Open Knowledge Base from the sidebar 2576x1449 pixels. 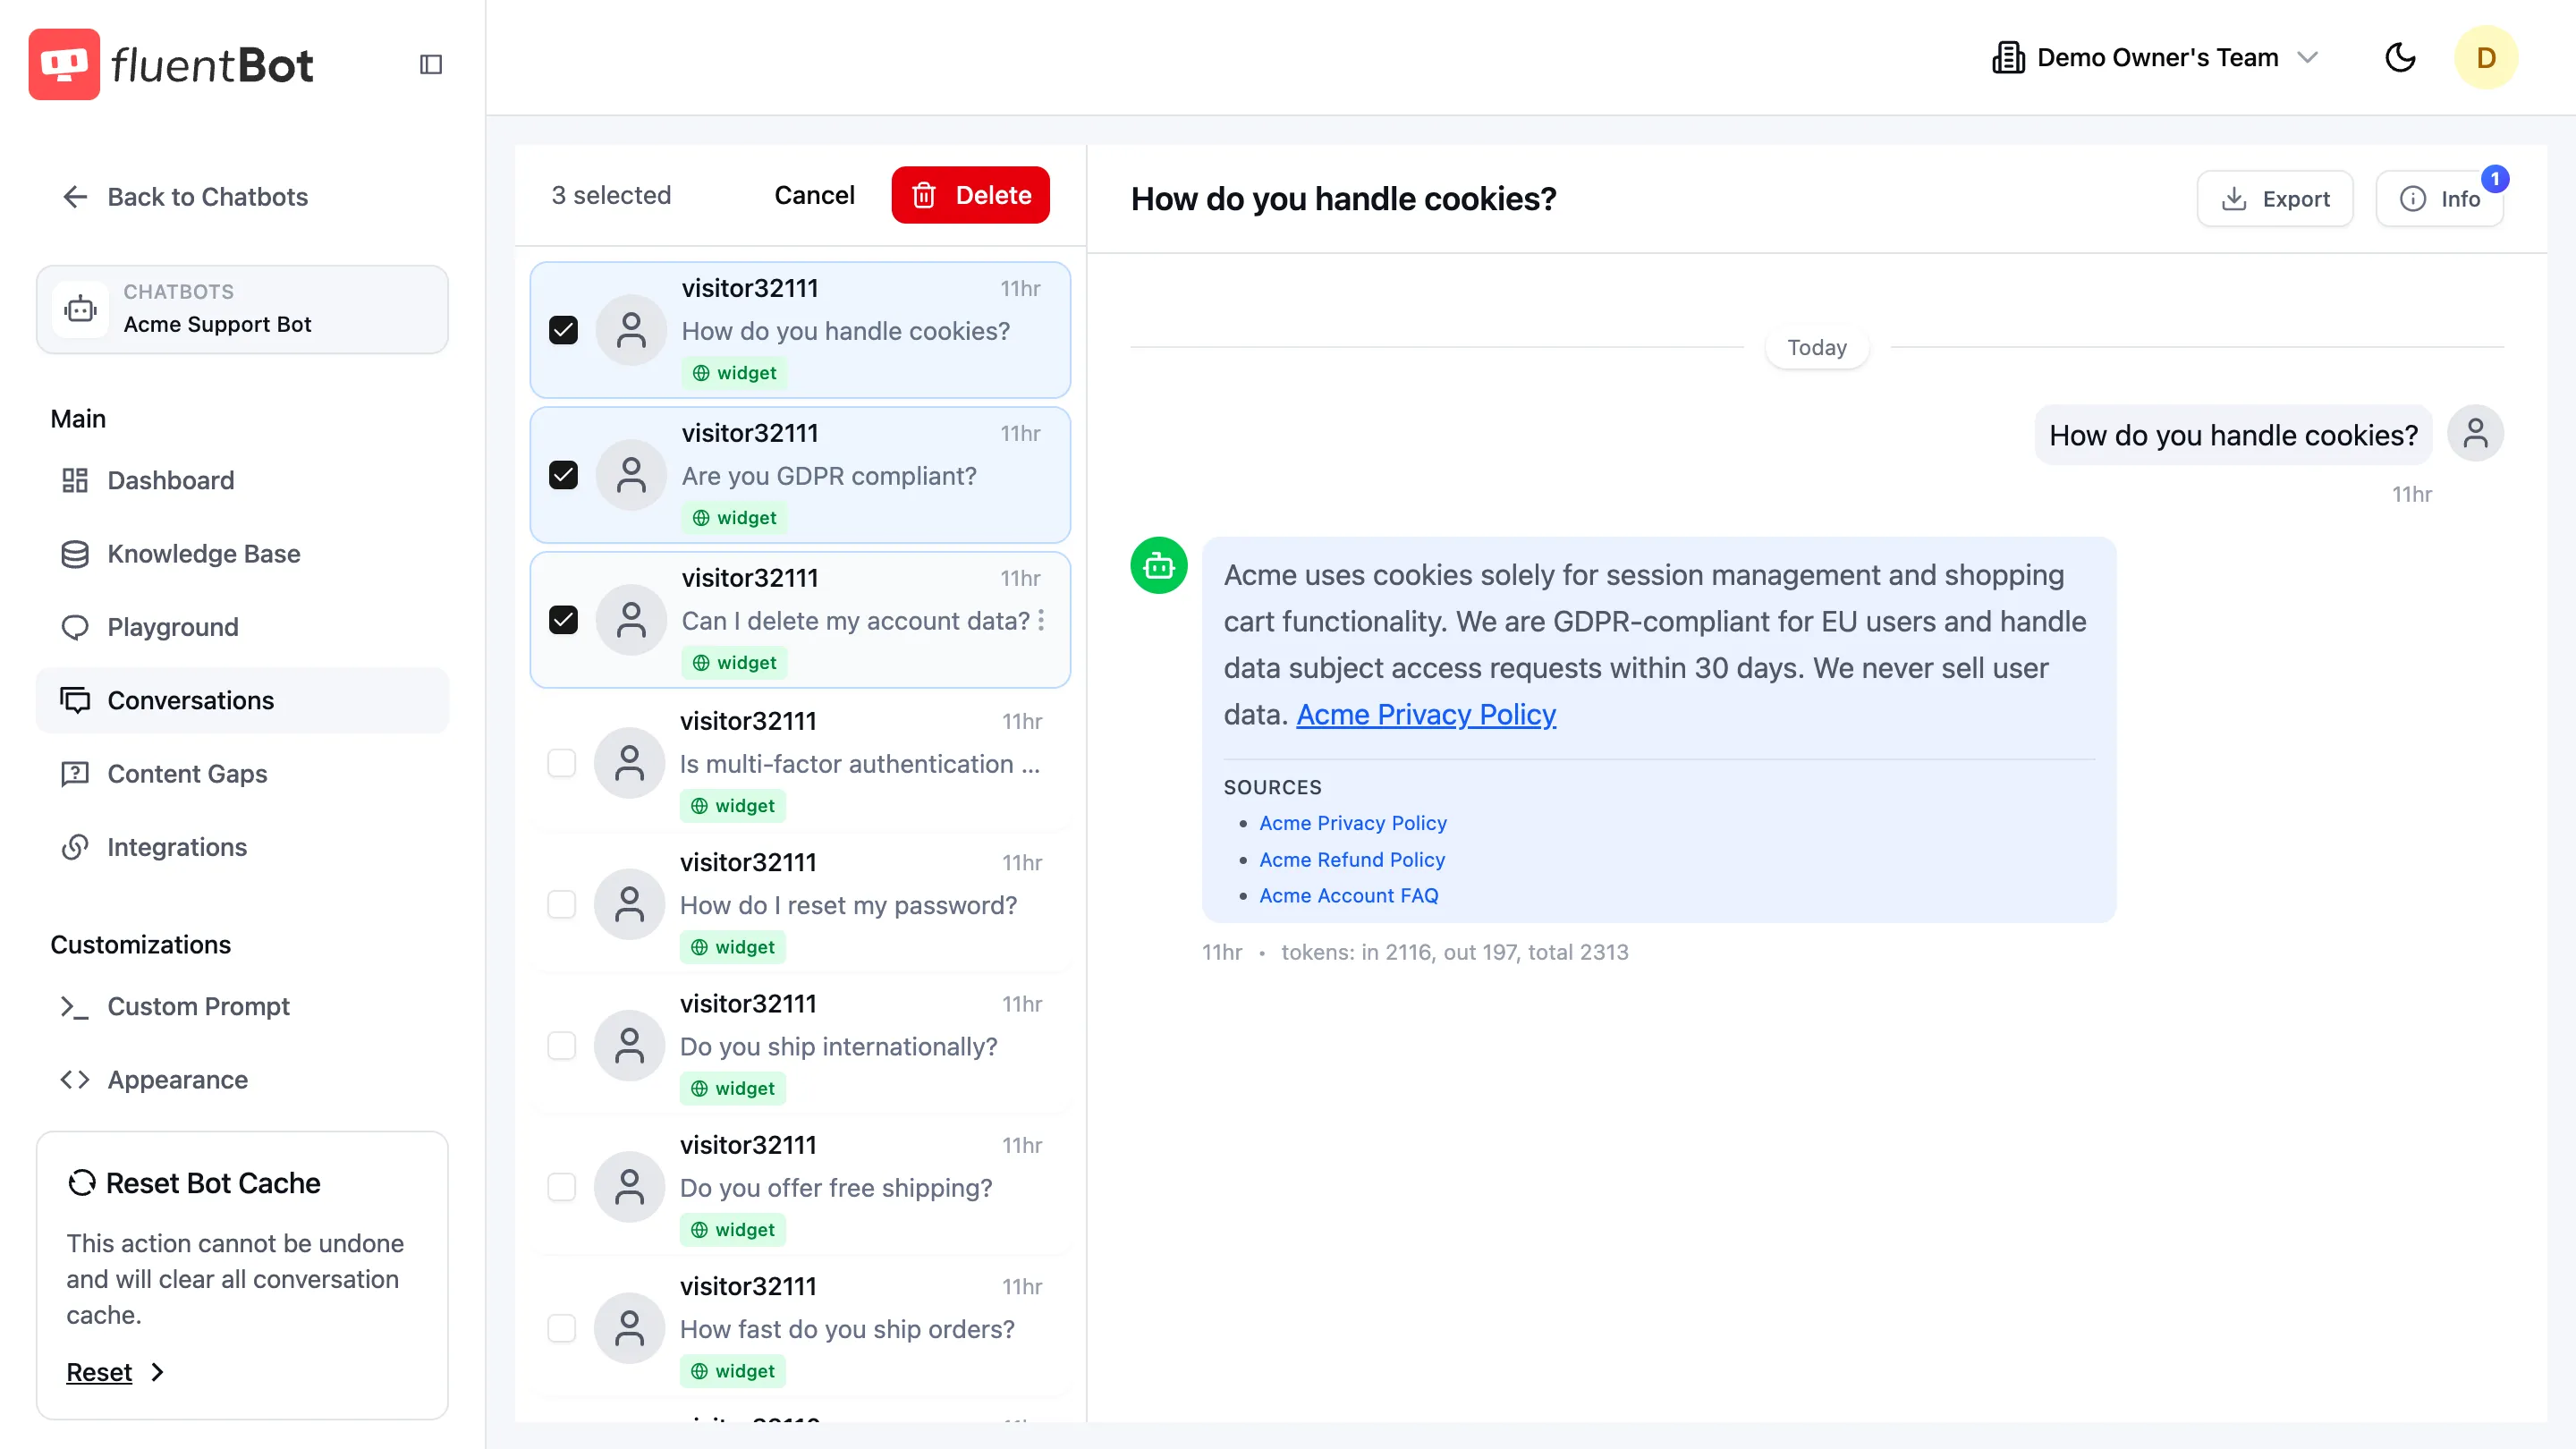point(242,554)
